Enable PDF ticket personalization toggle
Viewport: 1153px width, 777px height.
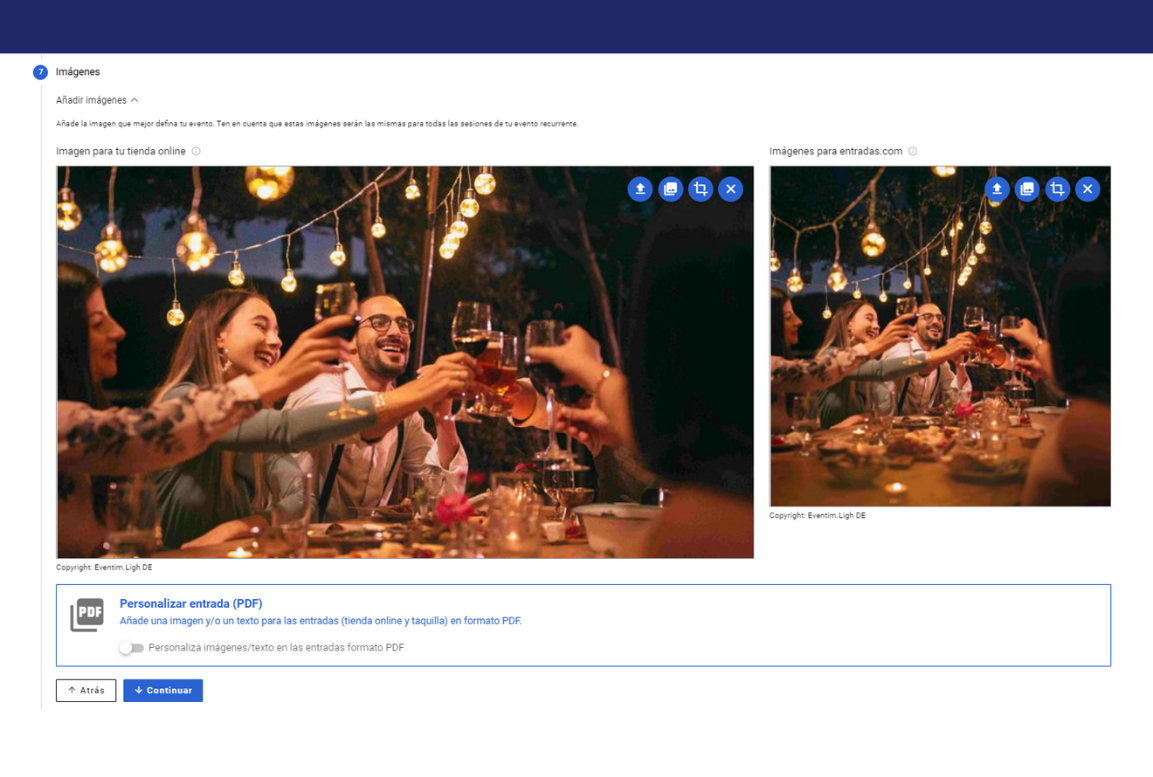[x=131, y=648]
